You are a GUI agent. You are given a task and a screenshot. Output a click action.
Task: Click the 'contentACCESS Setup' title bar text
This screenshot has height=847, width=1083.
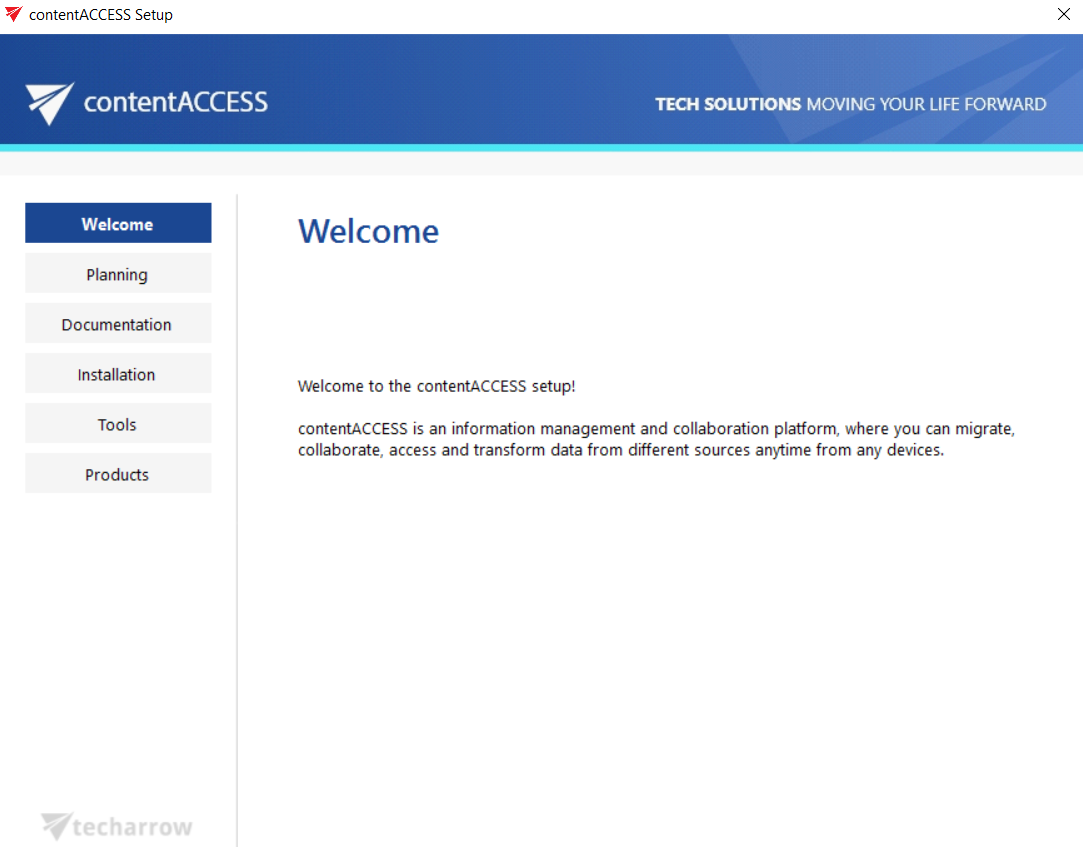point(101,15)
